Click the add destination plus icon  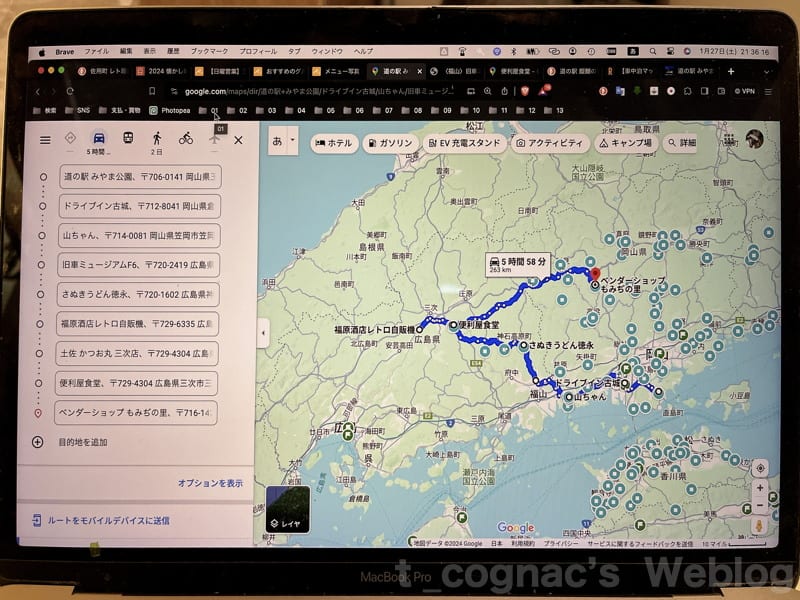point(38,442)
